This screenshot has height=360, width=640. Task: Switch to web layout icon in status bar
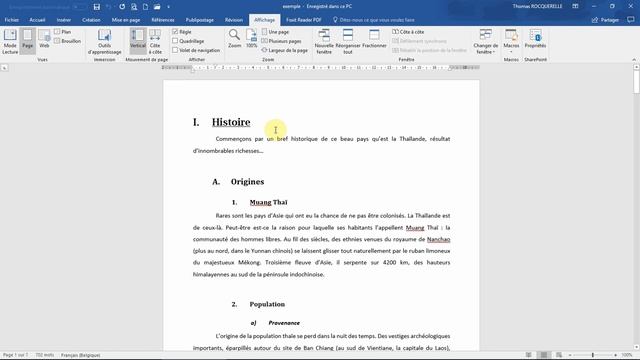click(x=559, y=355)
